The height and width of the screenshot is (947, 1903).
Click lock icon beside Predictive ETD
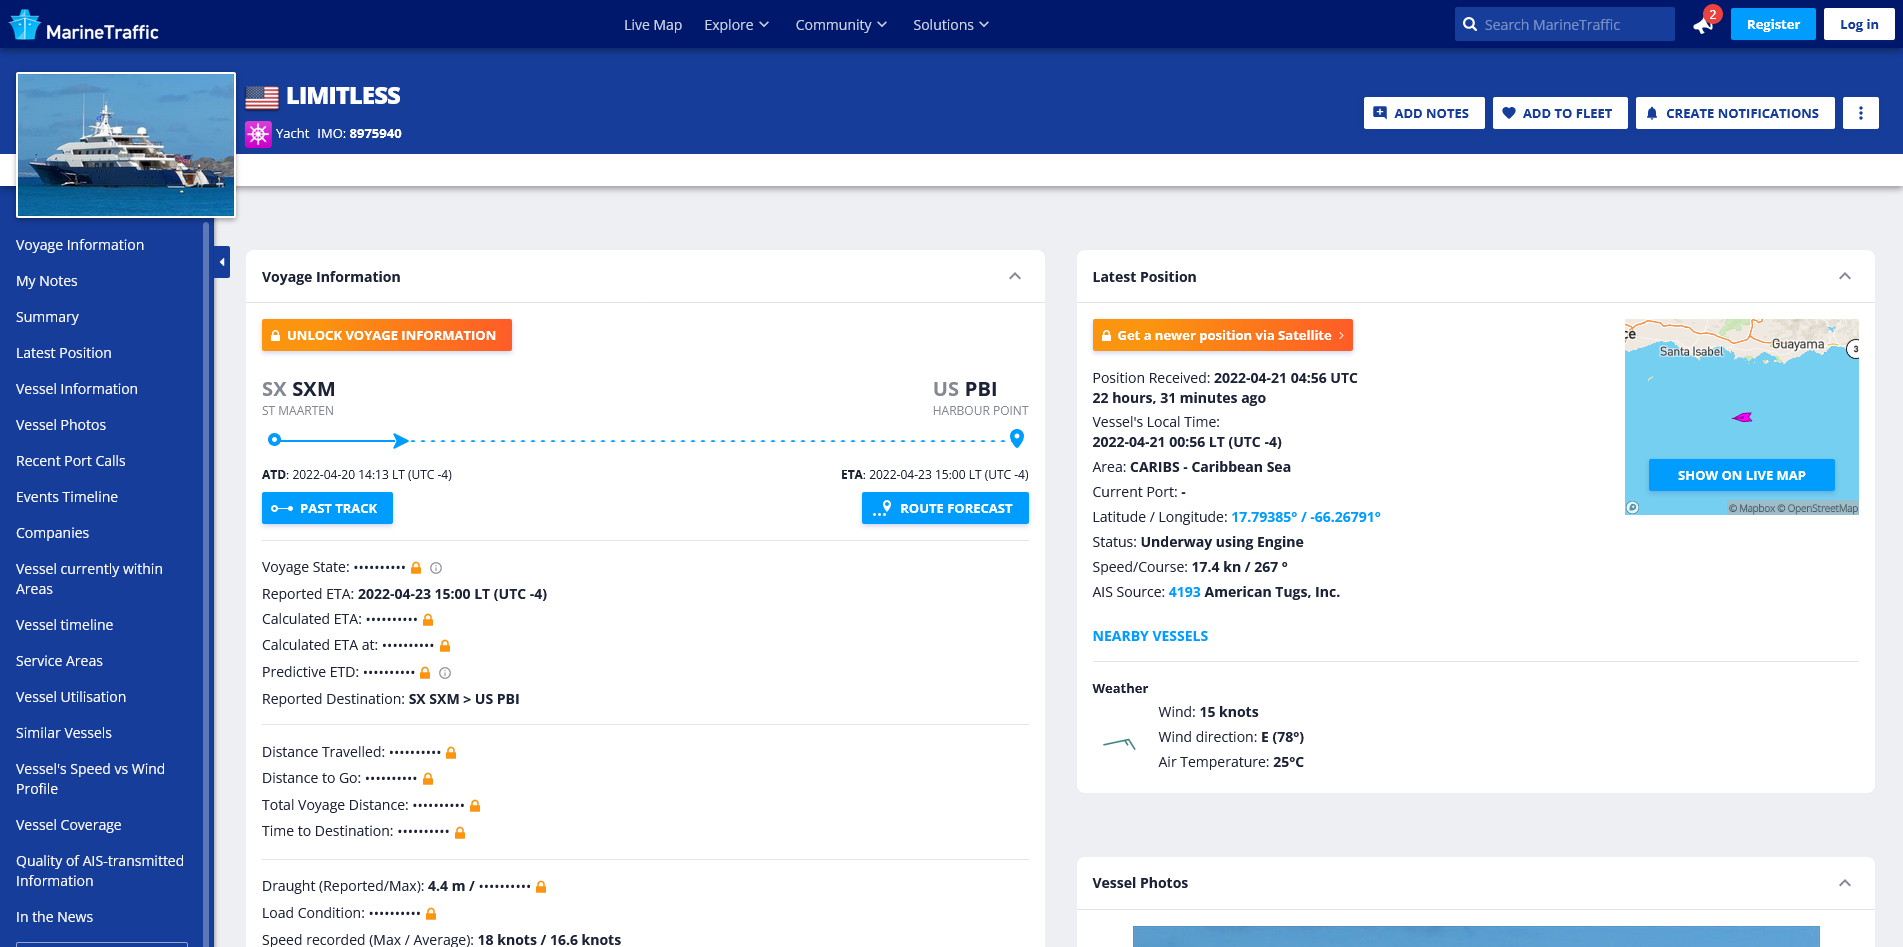tap(425, 673)
